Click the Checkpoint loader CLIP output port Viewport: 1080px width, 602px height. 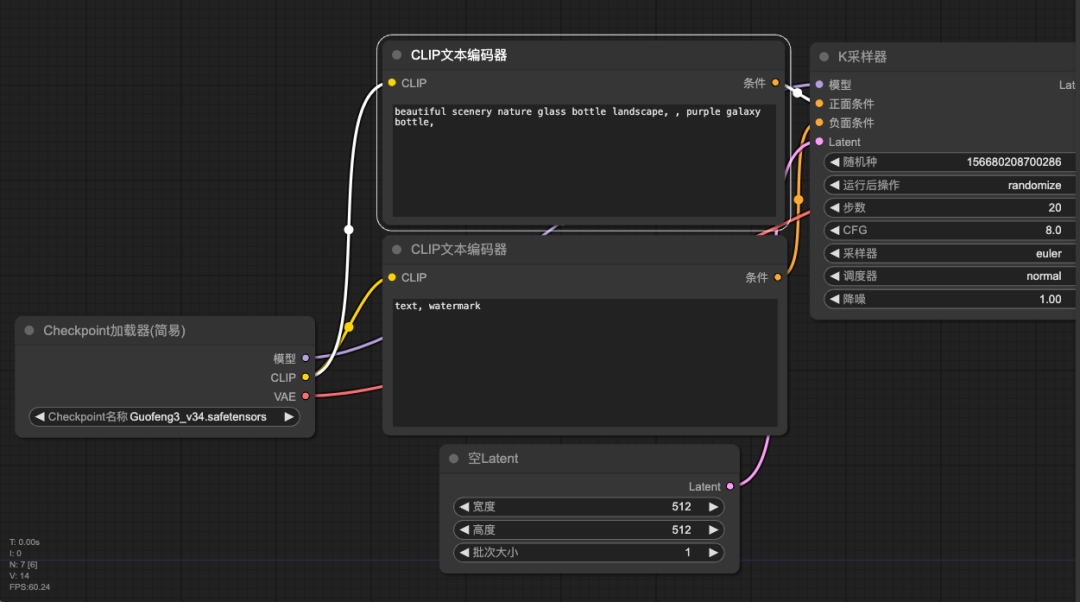pos(305,377)
